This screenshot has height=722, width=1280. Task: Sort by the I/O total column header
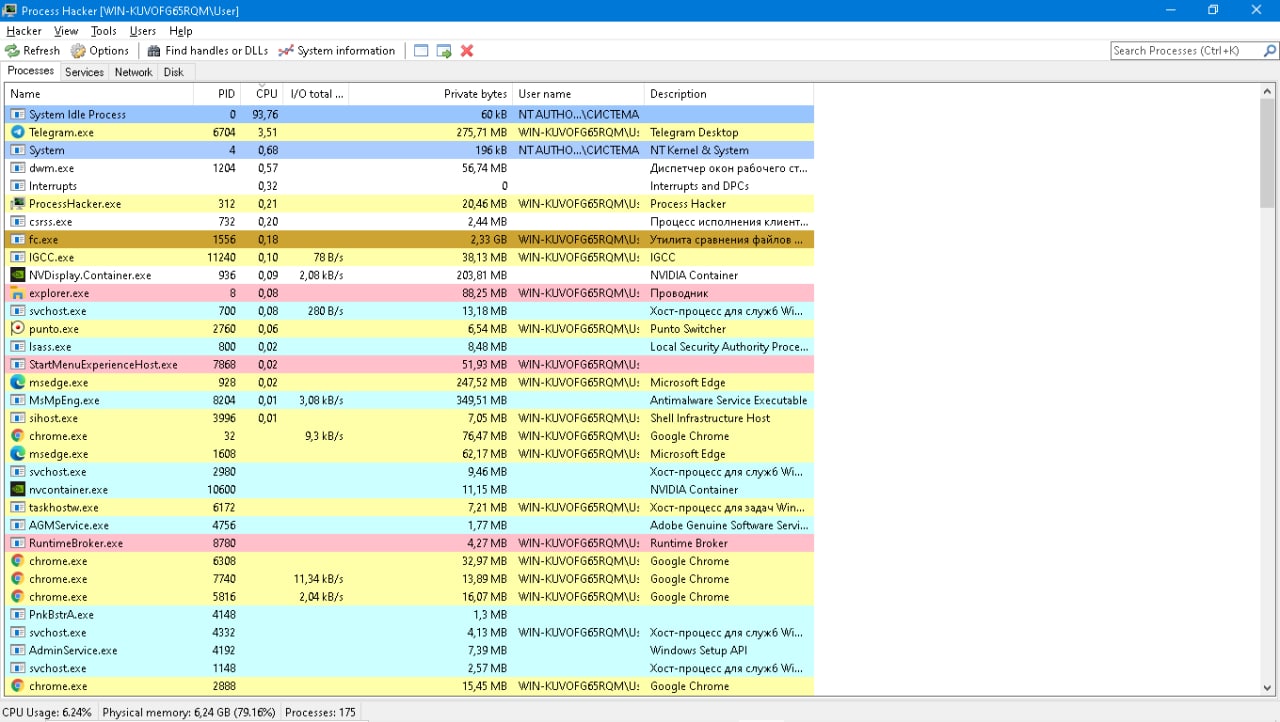tap(316, 94)
